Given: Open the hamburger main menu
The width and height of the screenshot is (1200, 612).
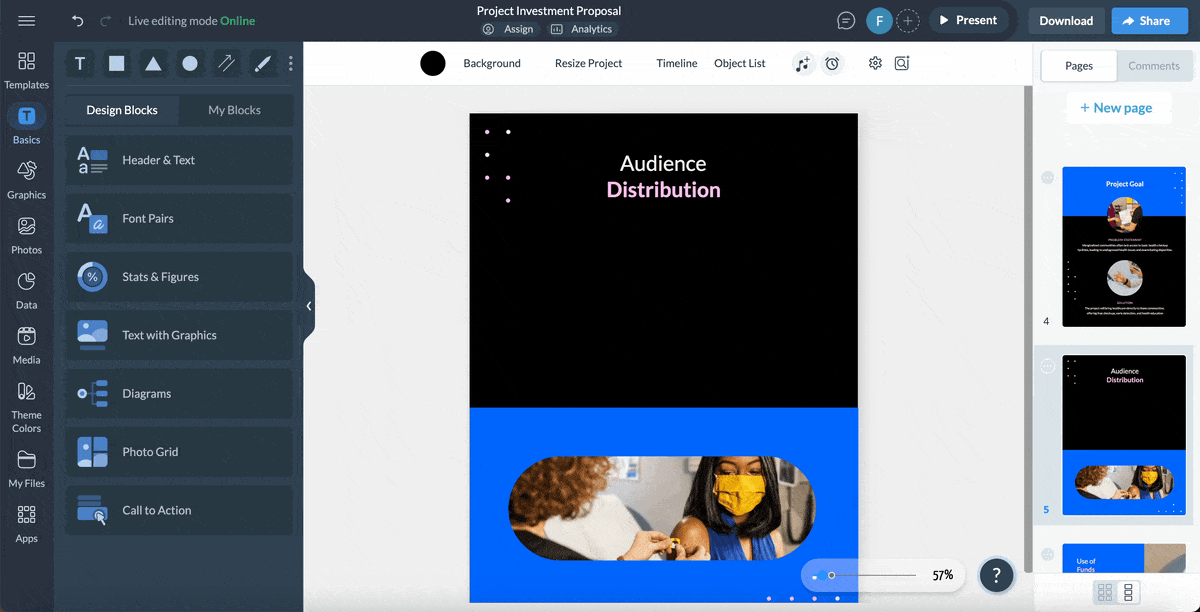Looking at the screenshot, I should pyautogui.click(x=27, y=21).
